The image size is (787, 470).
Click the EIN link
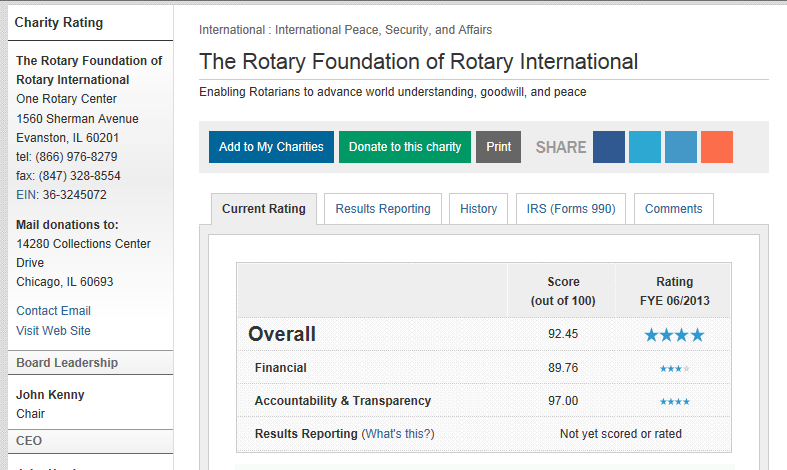click(x=26, y=195)
